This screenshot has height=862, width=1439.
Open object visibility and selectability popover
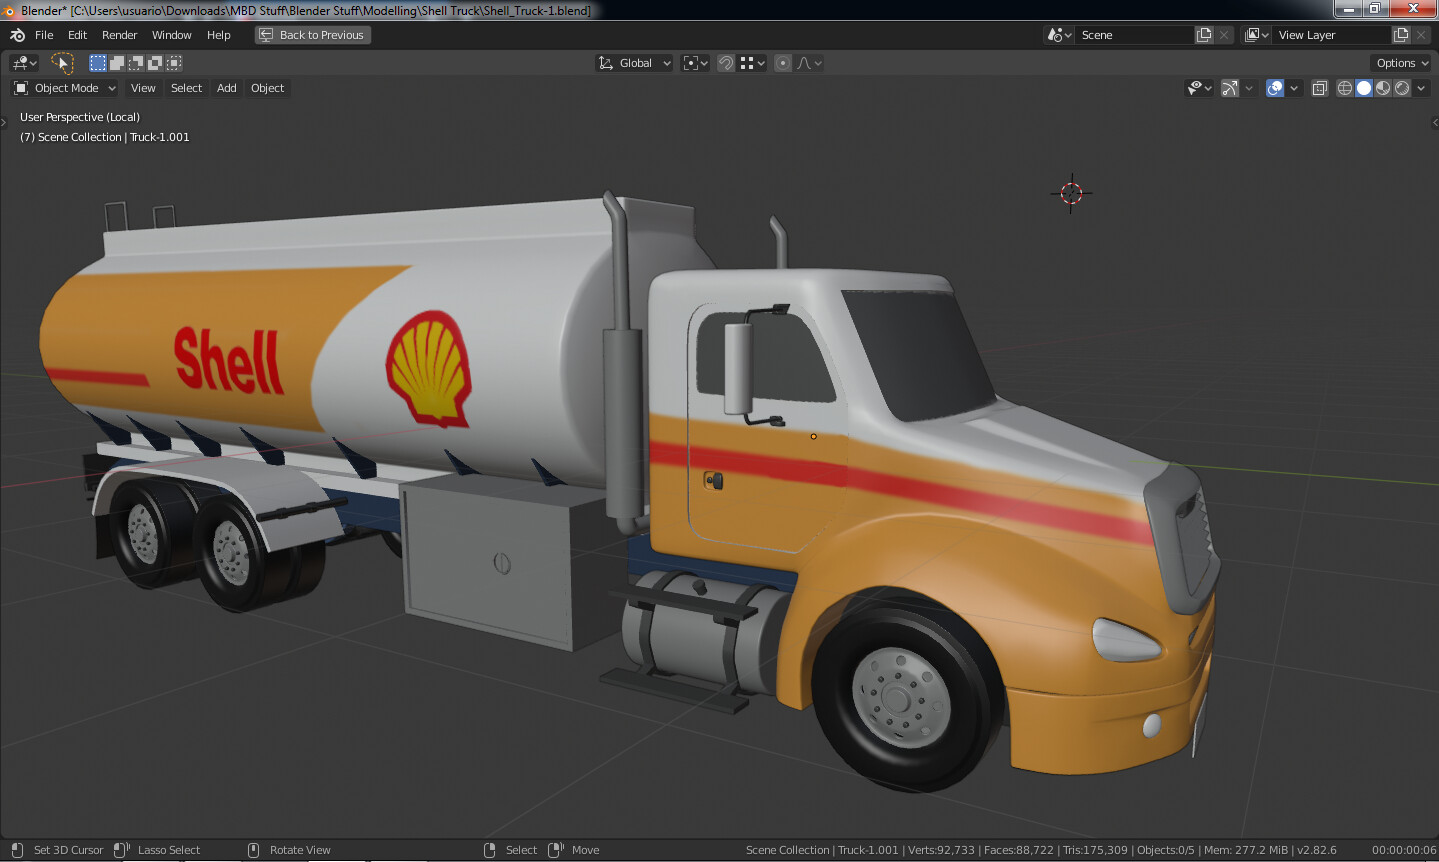click(1199, 88)
